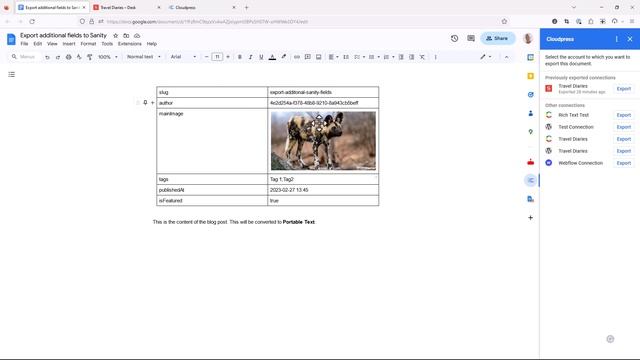Get more add-ons plus icon

pyautogui.click(x=531, y=218)
